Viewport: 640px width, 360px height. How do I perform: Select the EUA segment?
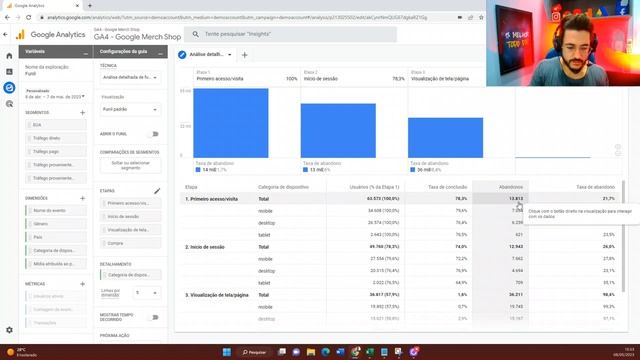56,125
